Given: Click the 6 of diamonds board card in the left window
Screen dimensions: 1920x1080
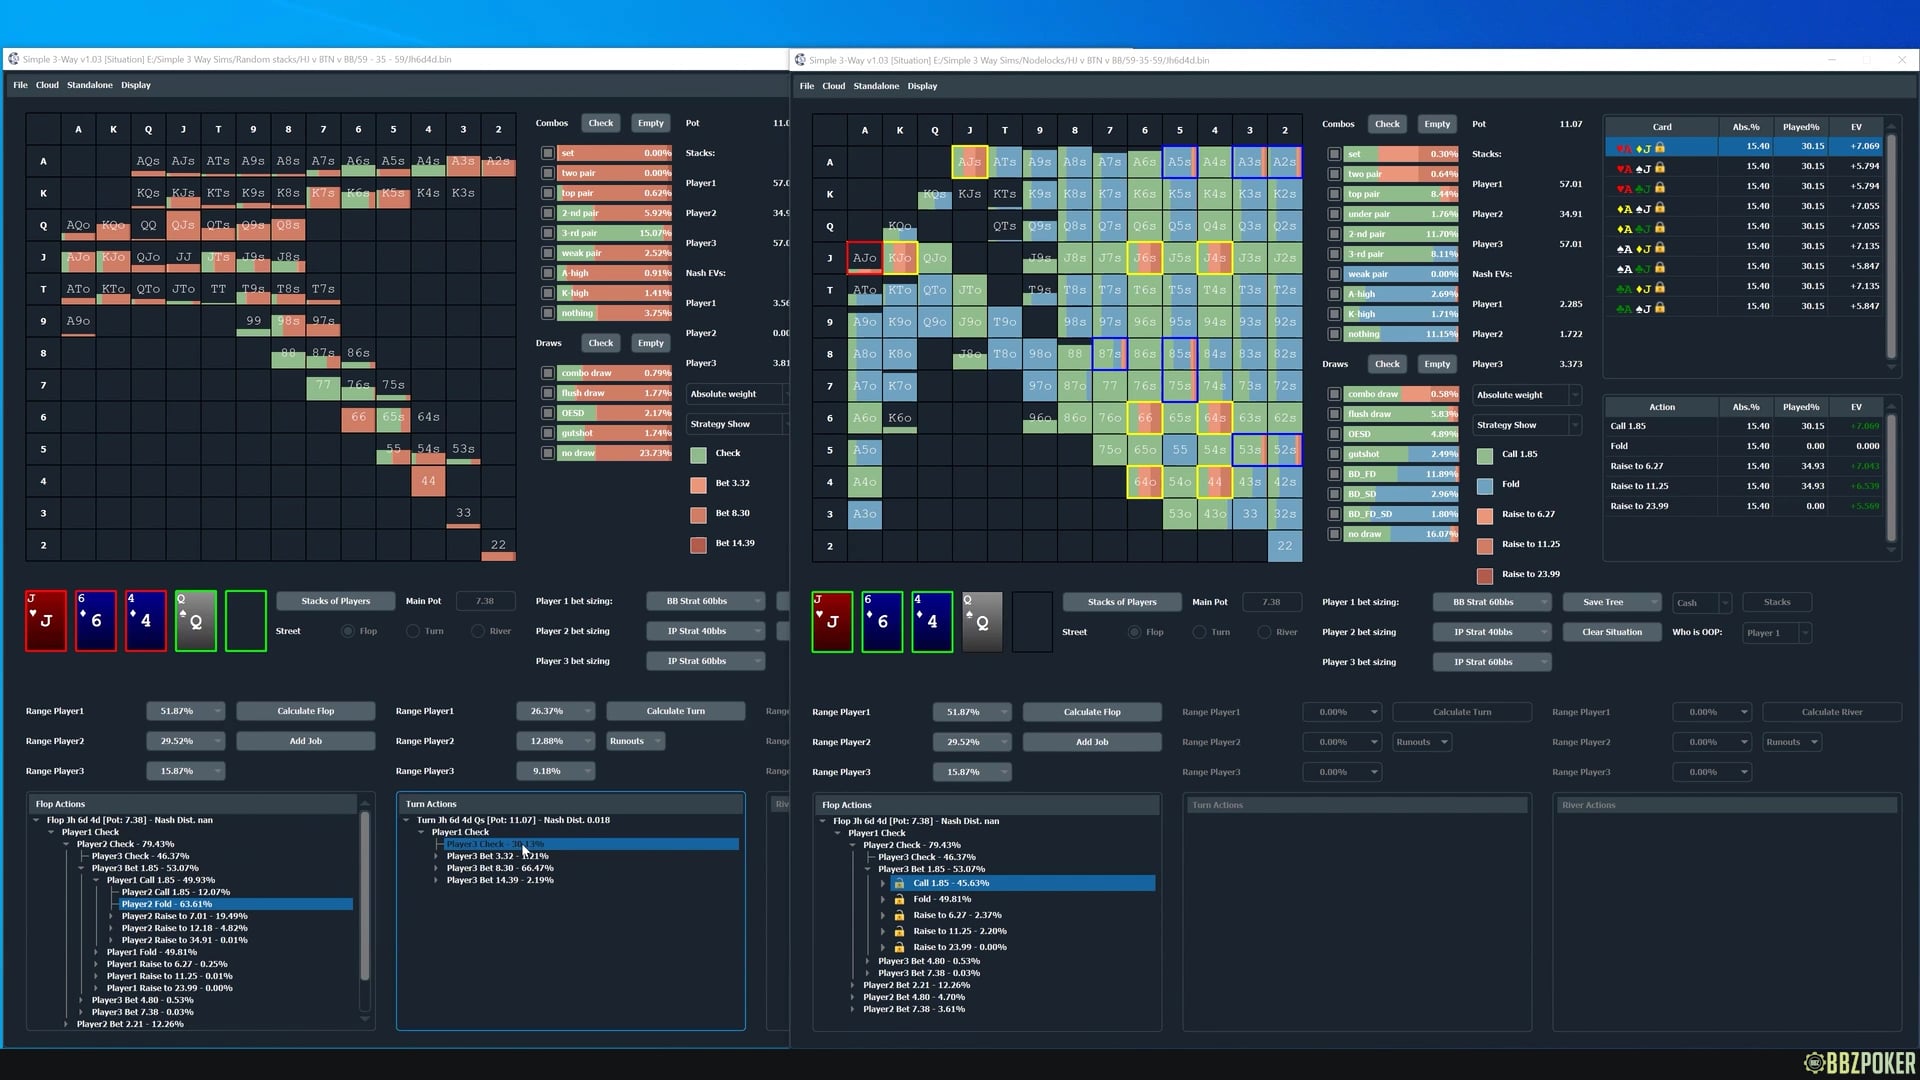Looking at the screenshot, I should point(96,621).
